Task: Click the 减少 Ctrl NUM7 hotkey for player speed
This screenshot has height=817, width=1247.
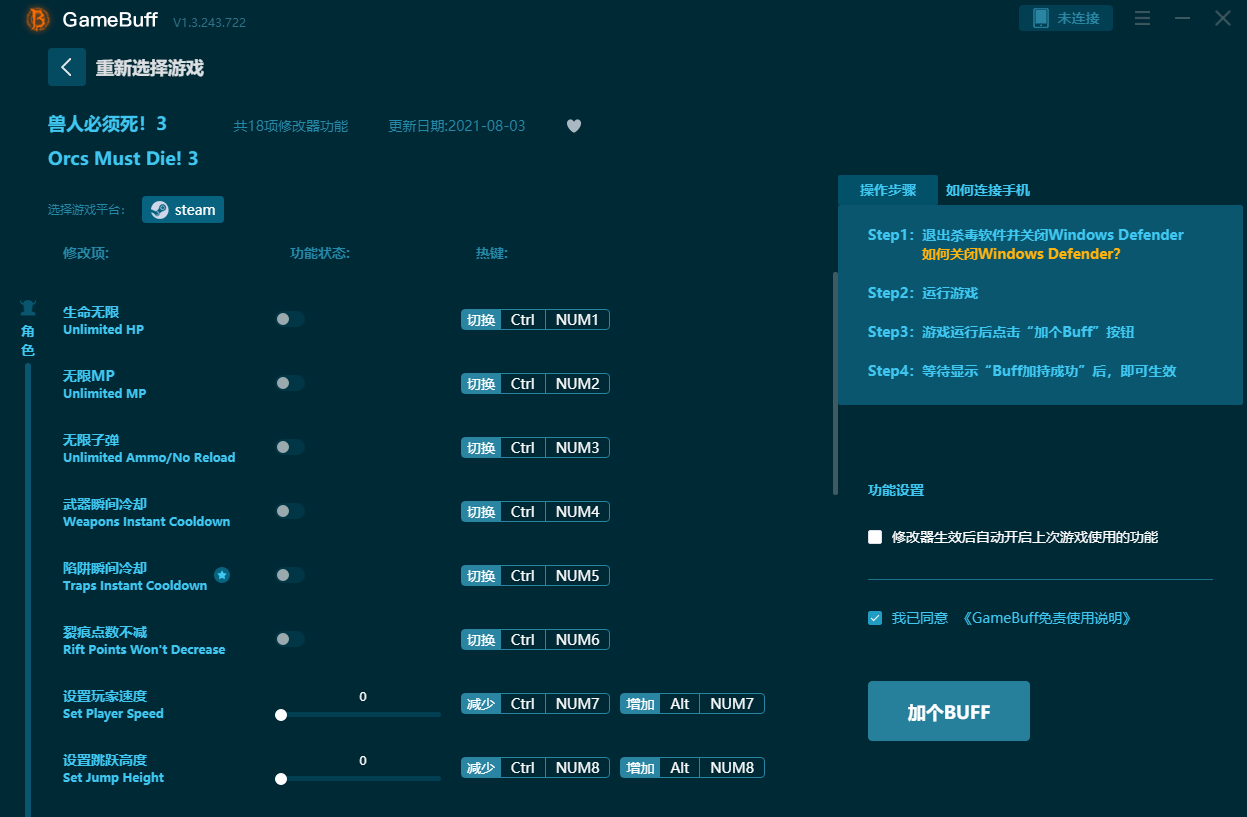Action: 535,704
